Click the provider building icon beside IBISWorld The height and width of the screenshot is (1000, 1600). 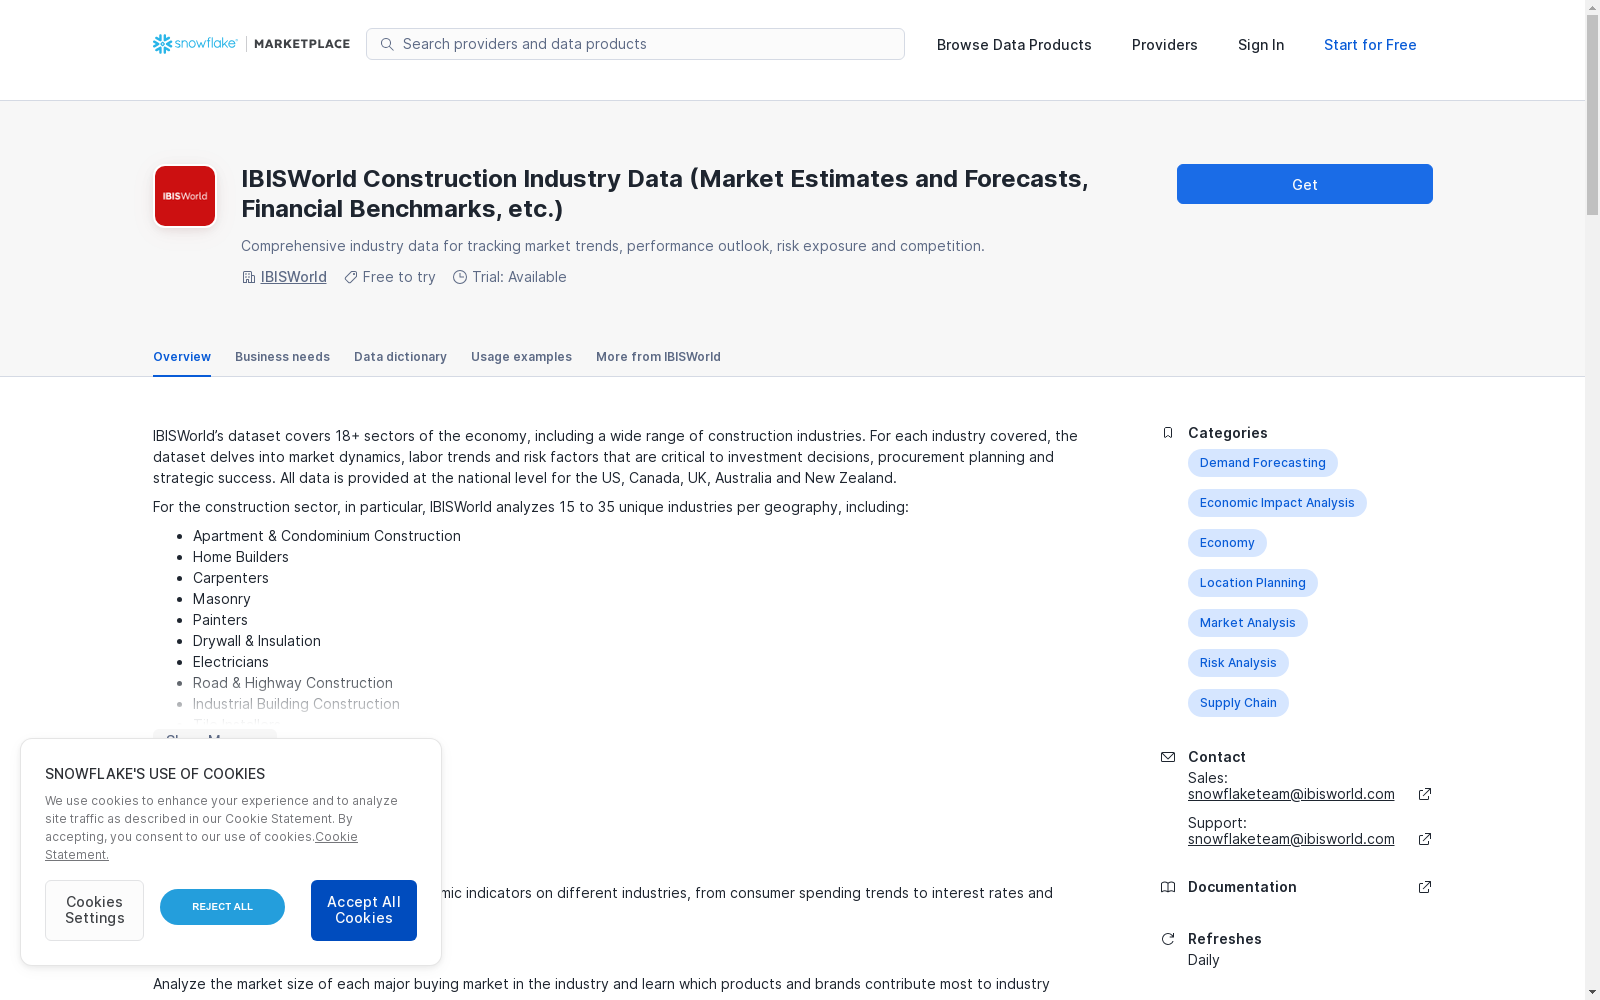click(x=249, y=277)
